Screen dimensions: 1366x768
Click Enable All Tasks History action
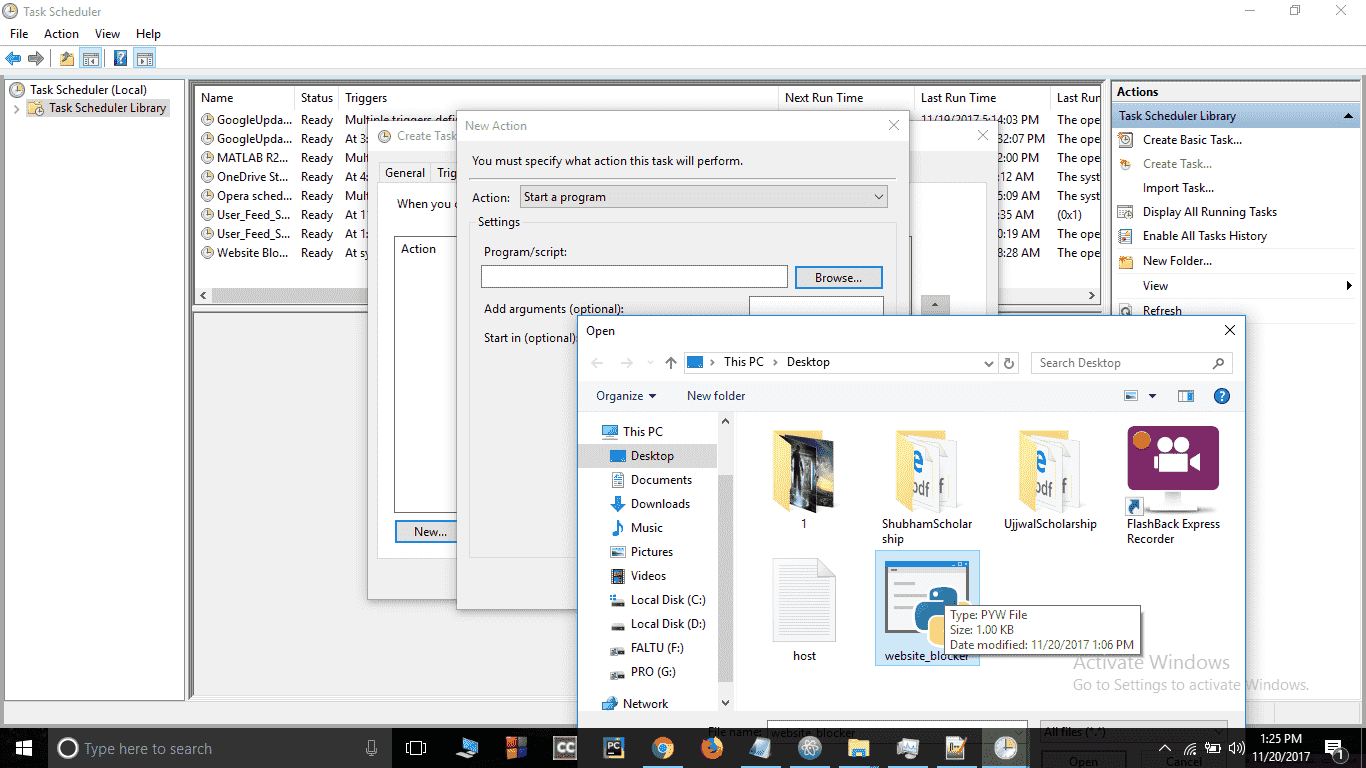tap(1204, 236)
